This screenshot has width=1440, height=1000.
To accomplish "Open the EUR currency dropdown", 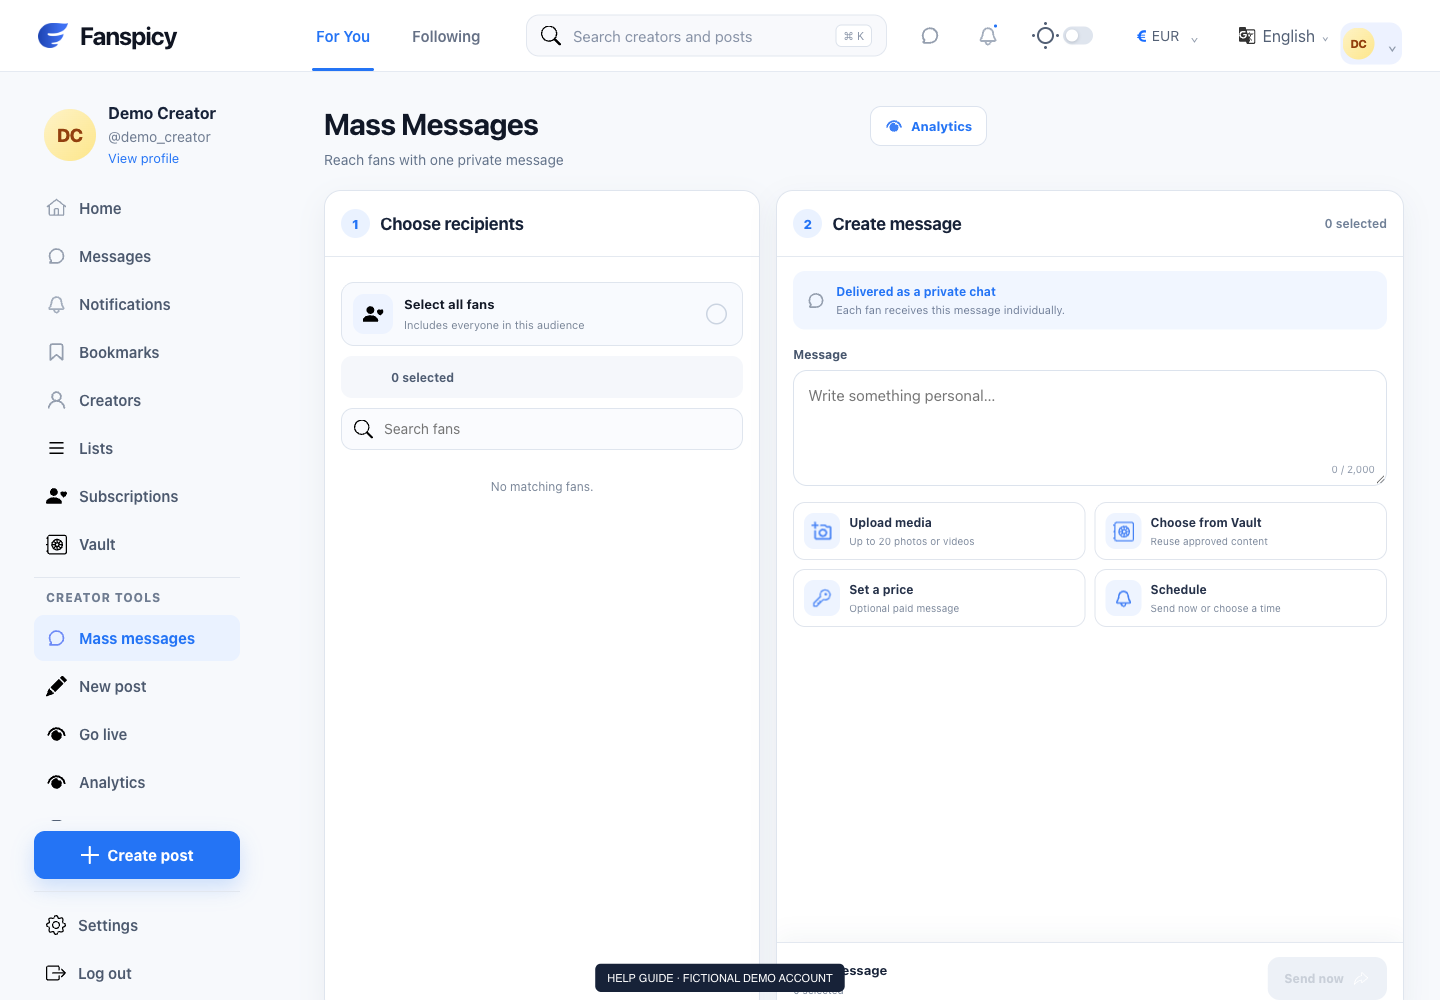I will point(1167,36).
